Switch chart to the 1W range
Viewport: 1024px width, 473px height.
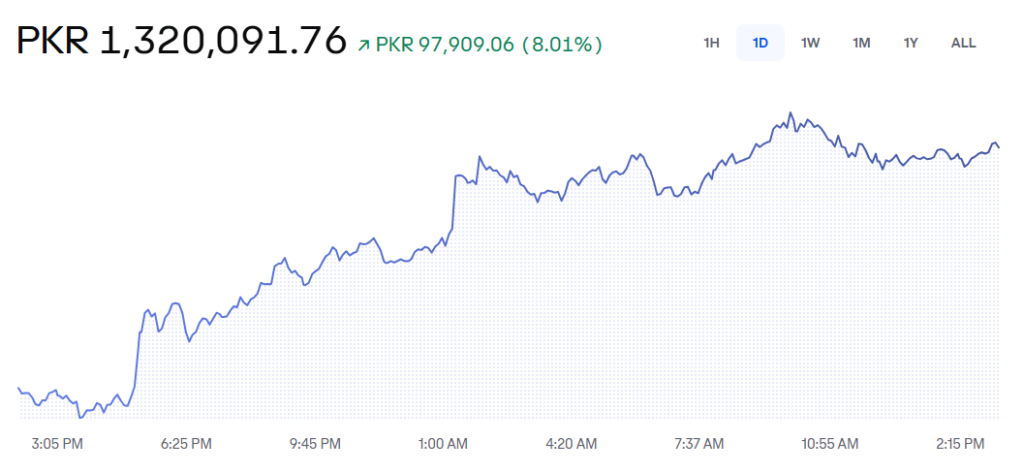click(810, 43)
